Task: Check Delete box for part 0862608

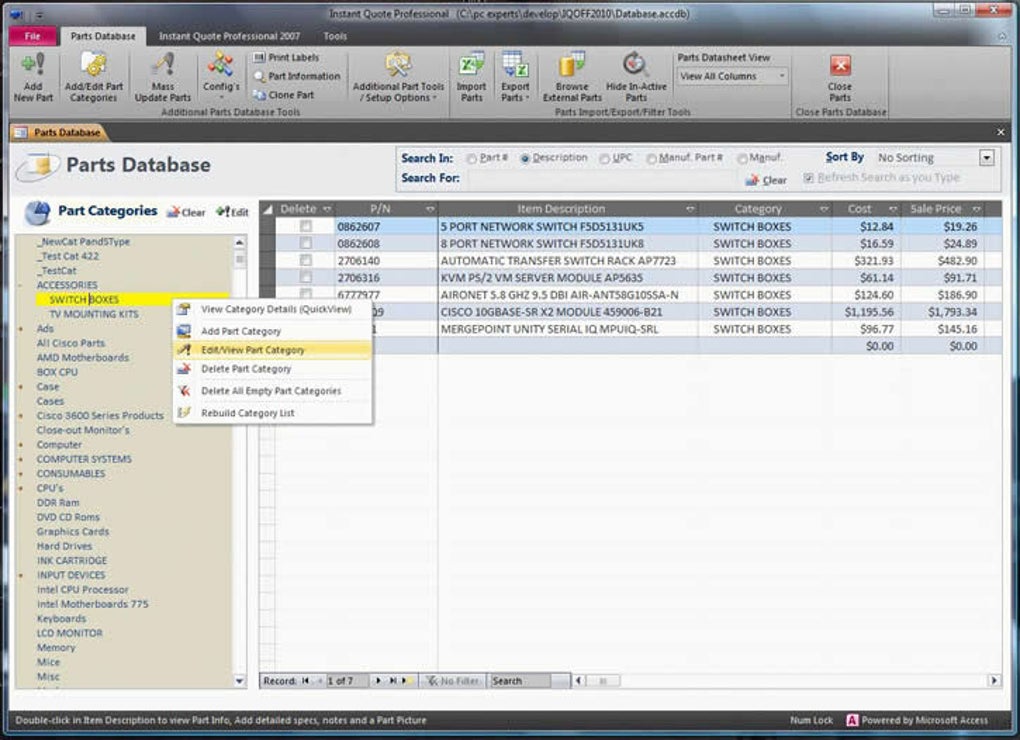Action: 306,243
